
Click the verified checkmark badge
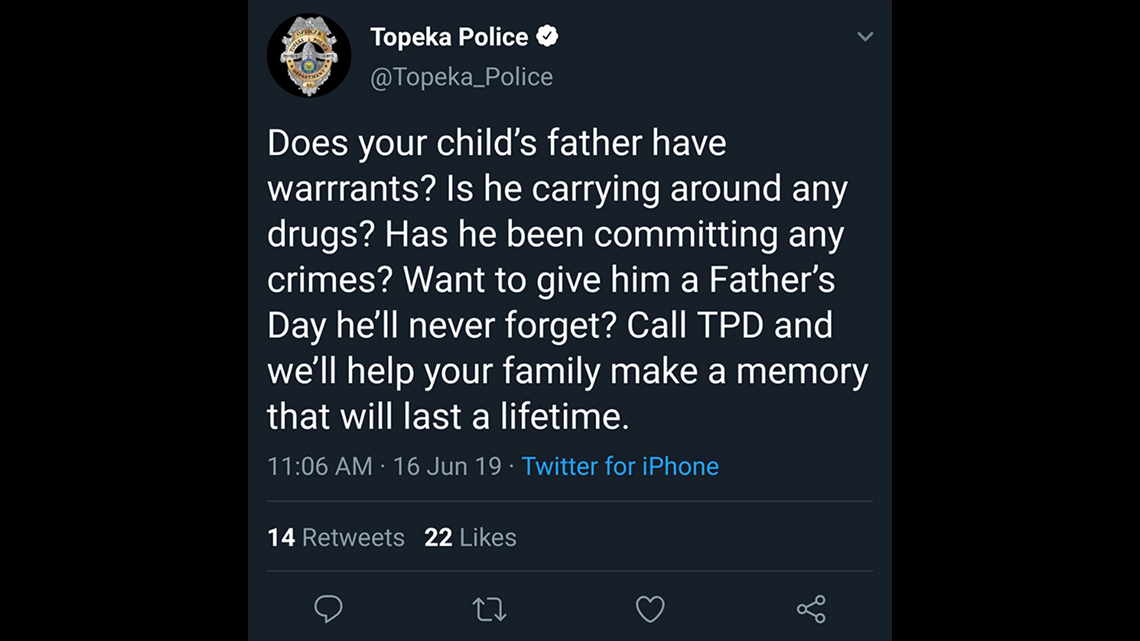click(x=547, y=36)
